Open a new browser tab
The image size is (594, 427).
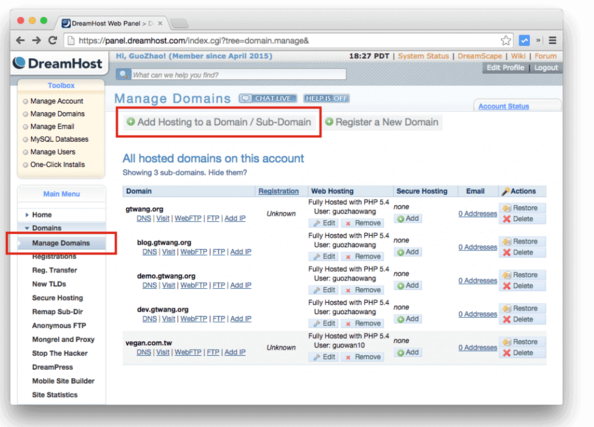(x=179, y=23)
